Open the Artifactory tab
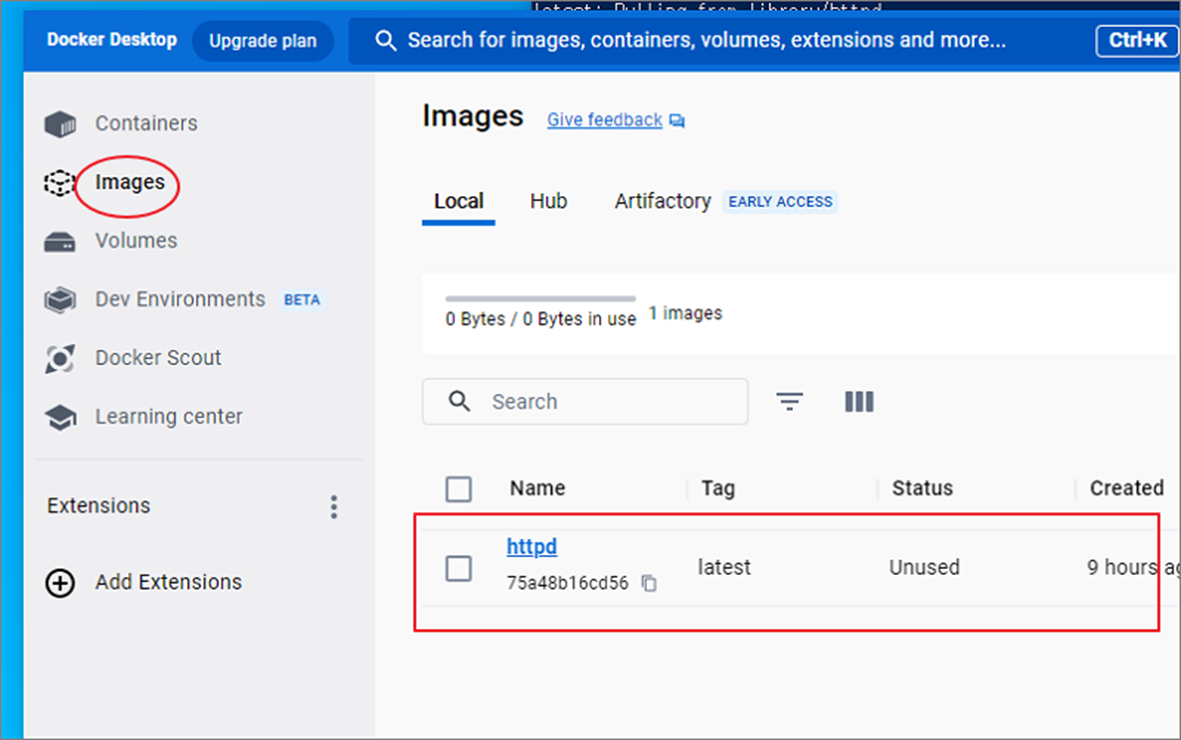The image size is (1181, 740). [663, 201]
